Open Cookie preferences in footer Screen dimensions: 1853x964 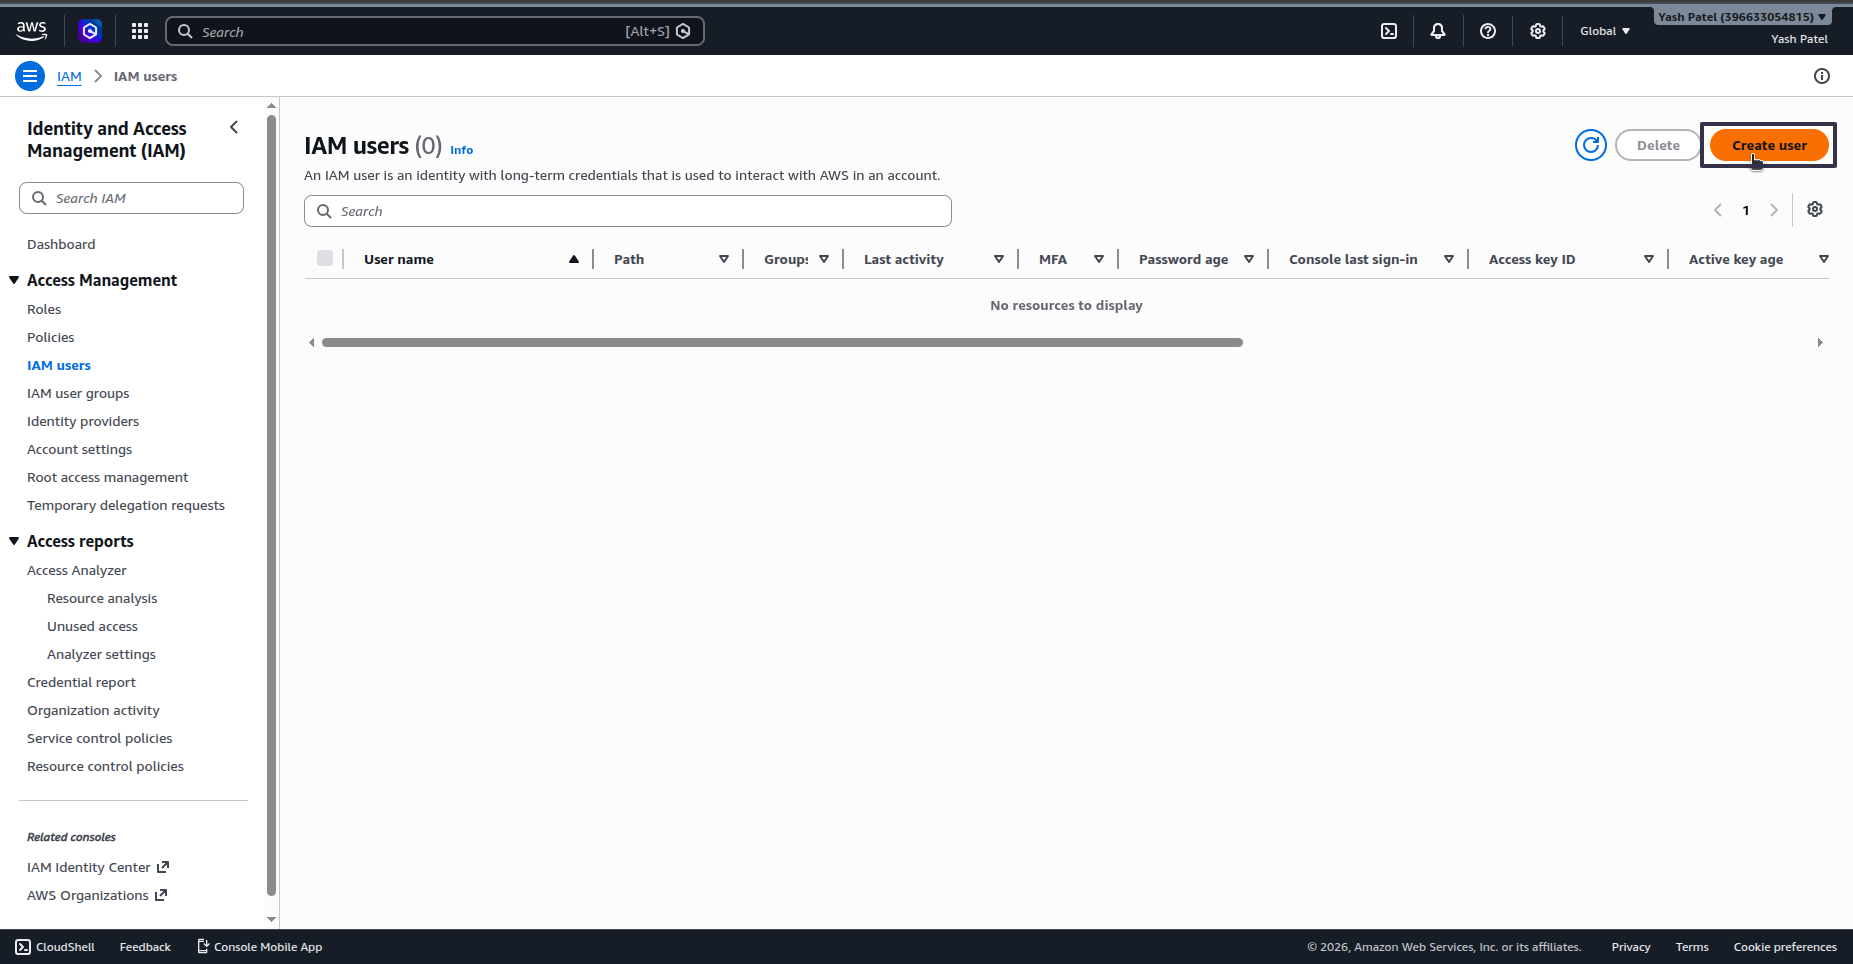coord(1785,947)
